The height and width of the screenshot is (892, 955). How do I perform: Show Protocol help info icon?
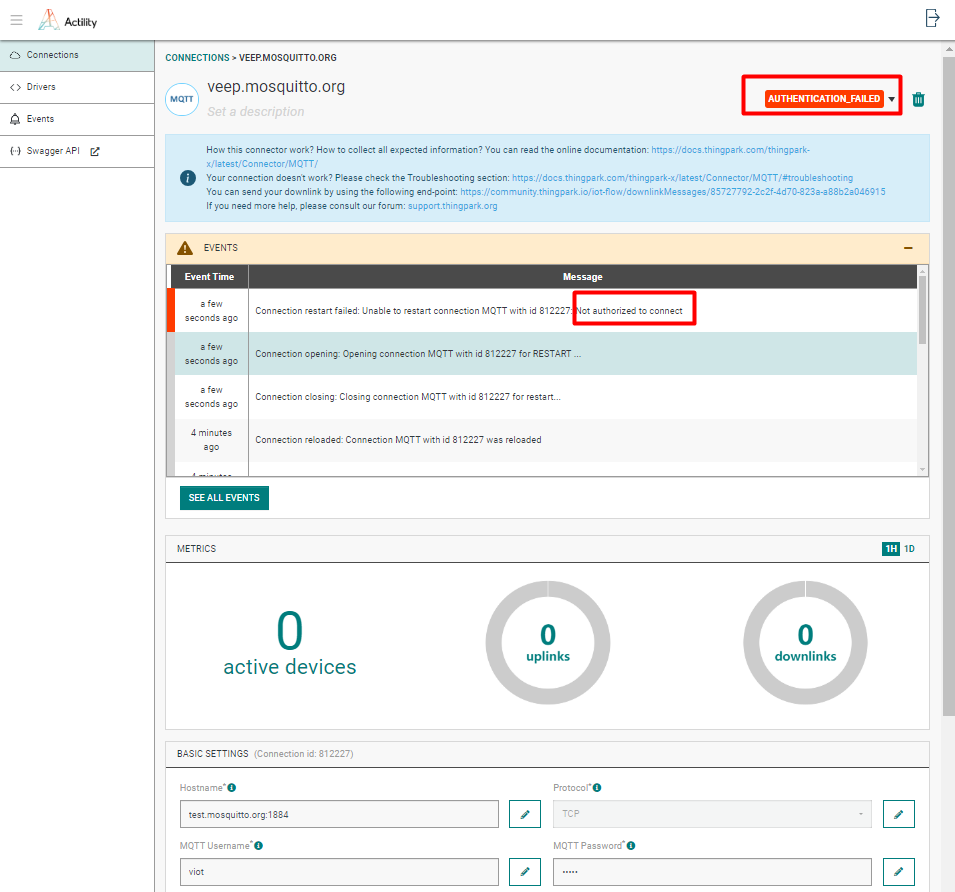coord(597,787)
